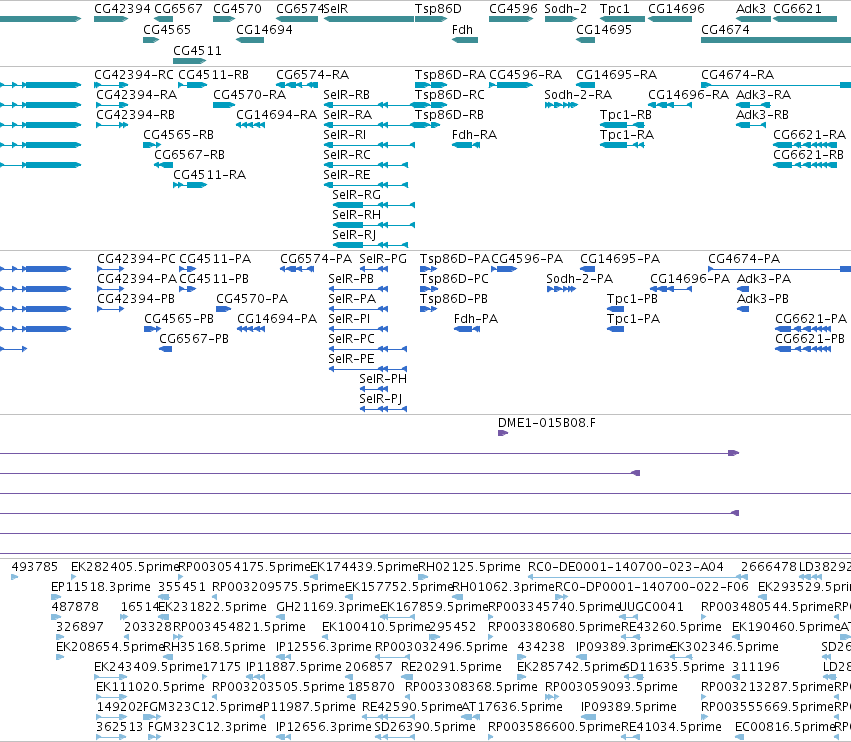Select EST label 311196
The height and width of the screenshot is (742, 851).
point(756,667)
